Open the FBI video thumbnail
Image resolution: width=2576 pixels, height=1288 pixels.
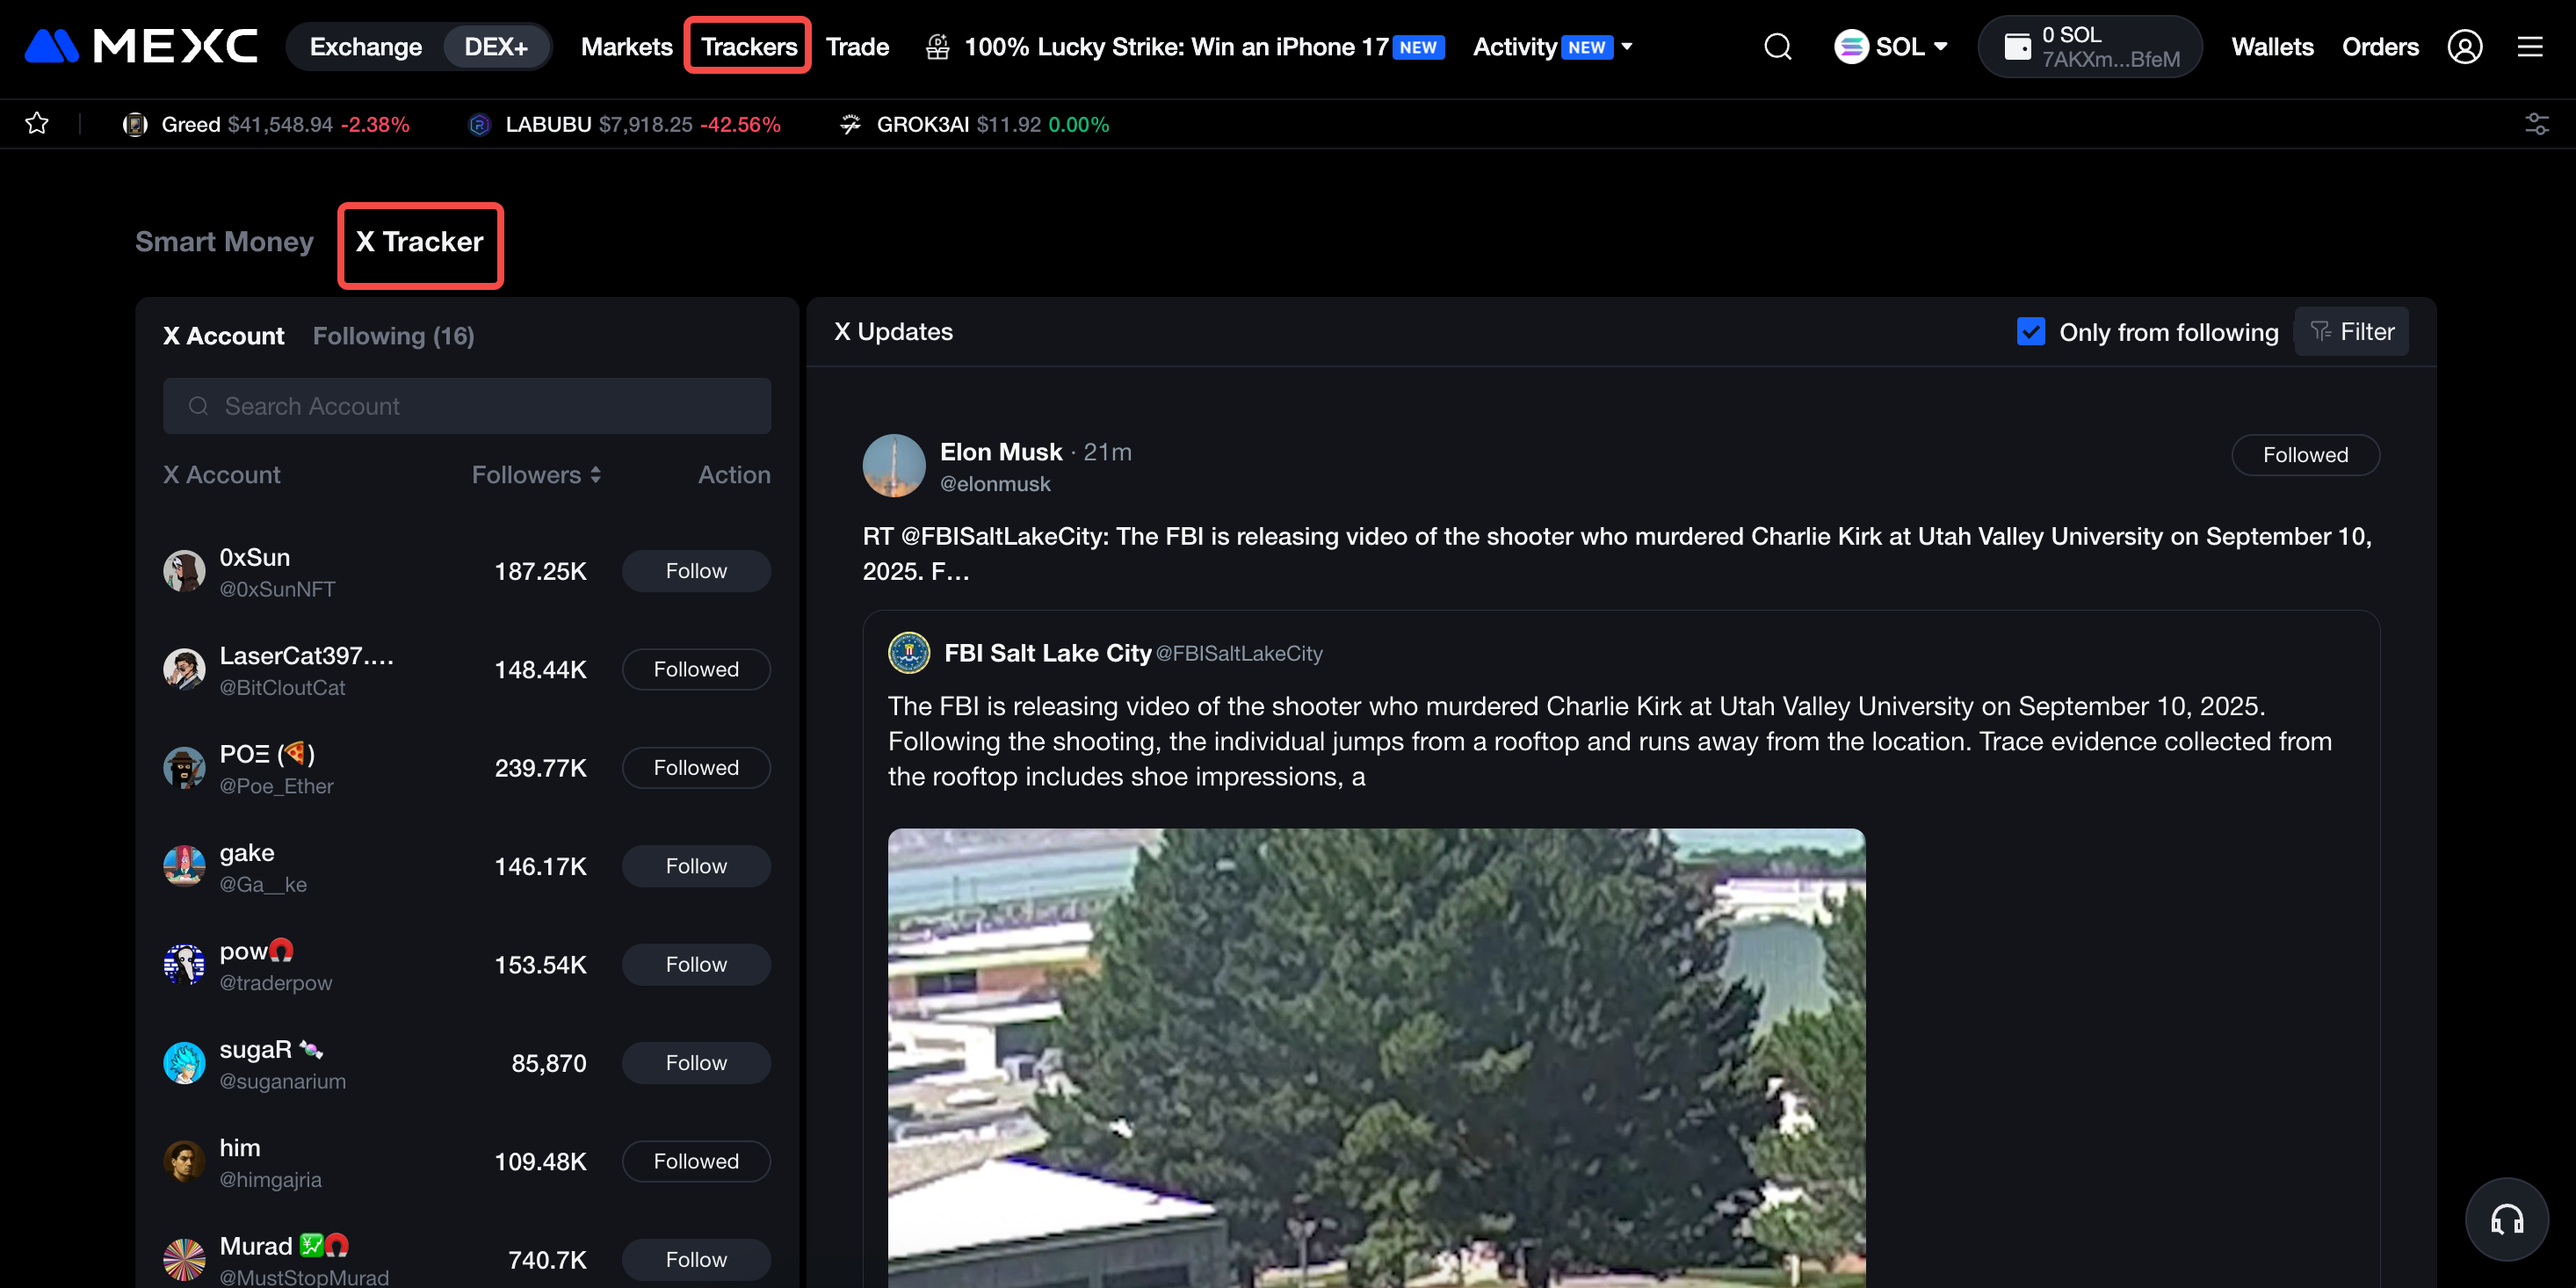click(x=1376, y=1057)
